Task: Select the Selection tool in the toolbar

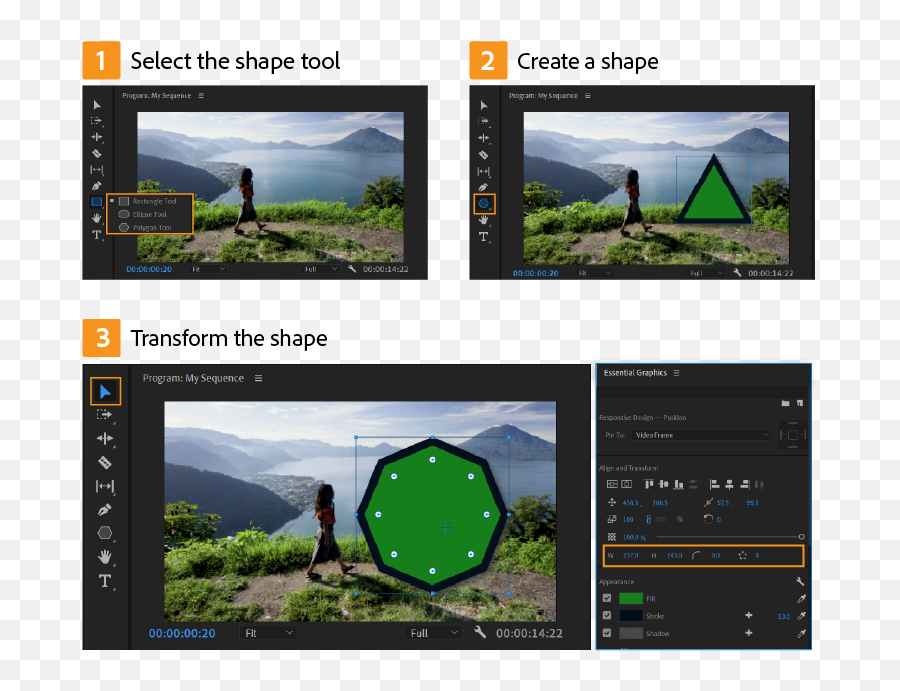Action: click(x=105, y=391)
